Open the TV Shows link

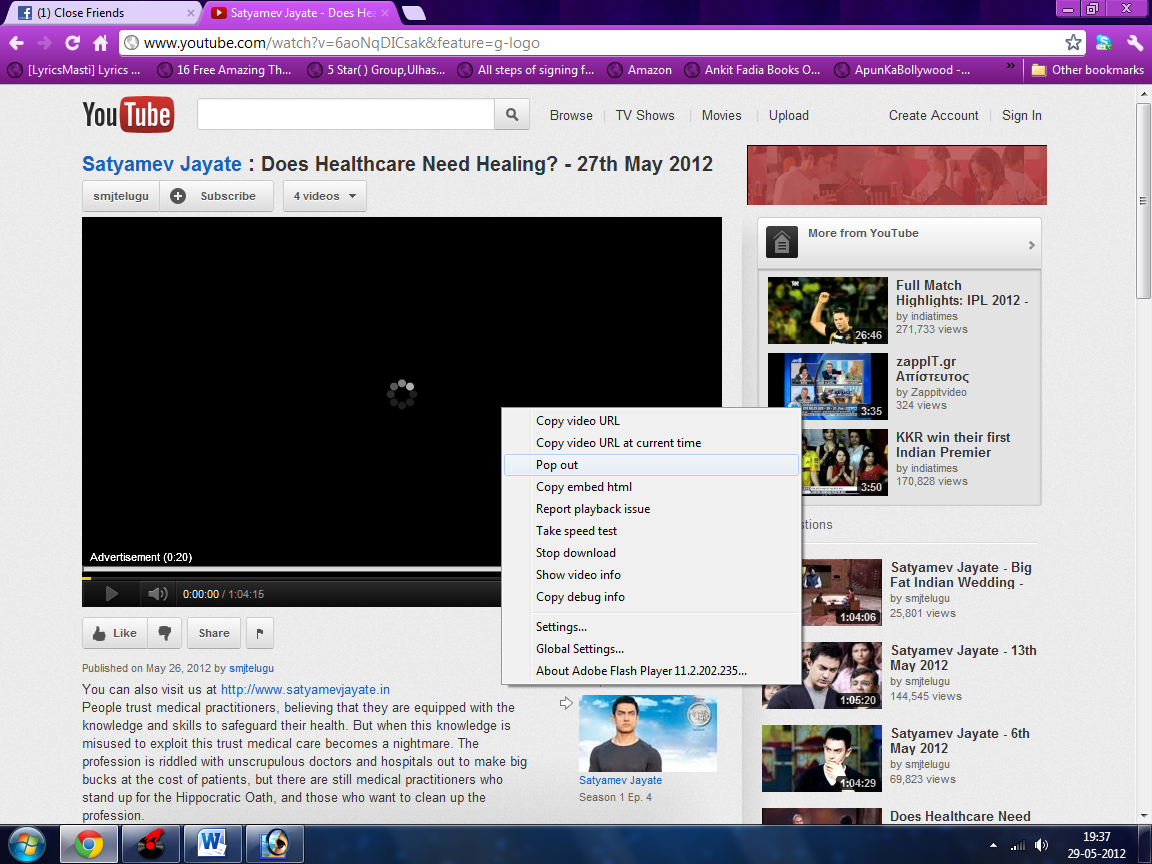645,115
